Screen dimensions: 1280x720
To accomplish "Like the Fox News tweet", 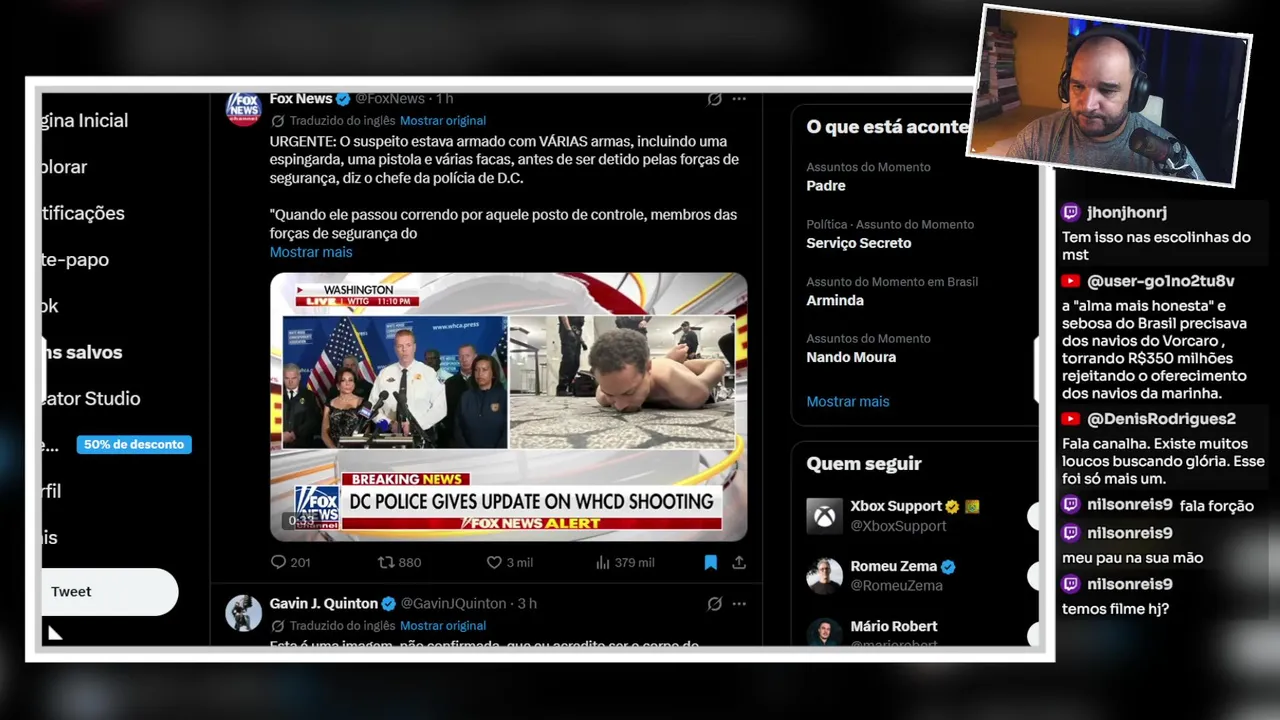I will [x=493, y=562].
